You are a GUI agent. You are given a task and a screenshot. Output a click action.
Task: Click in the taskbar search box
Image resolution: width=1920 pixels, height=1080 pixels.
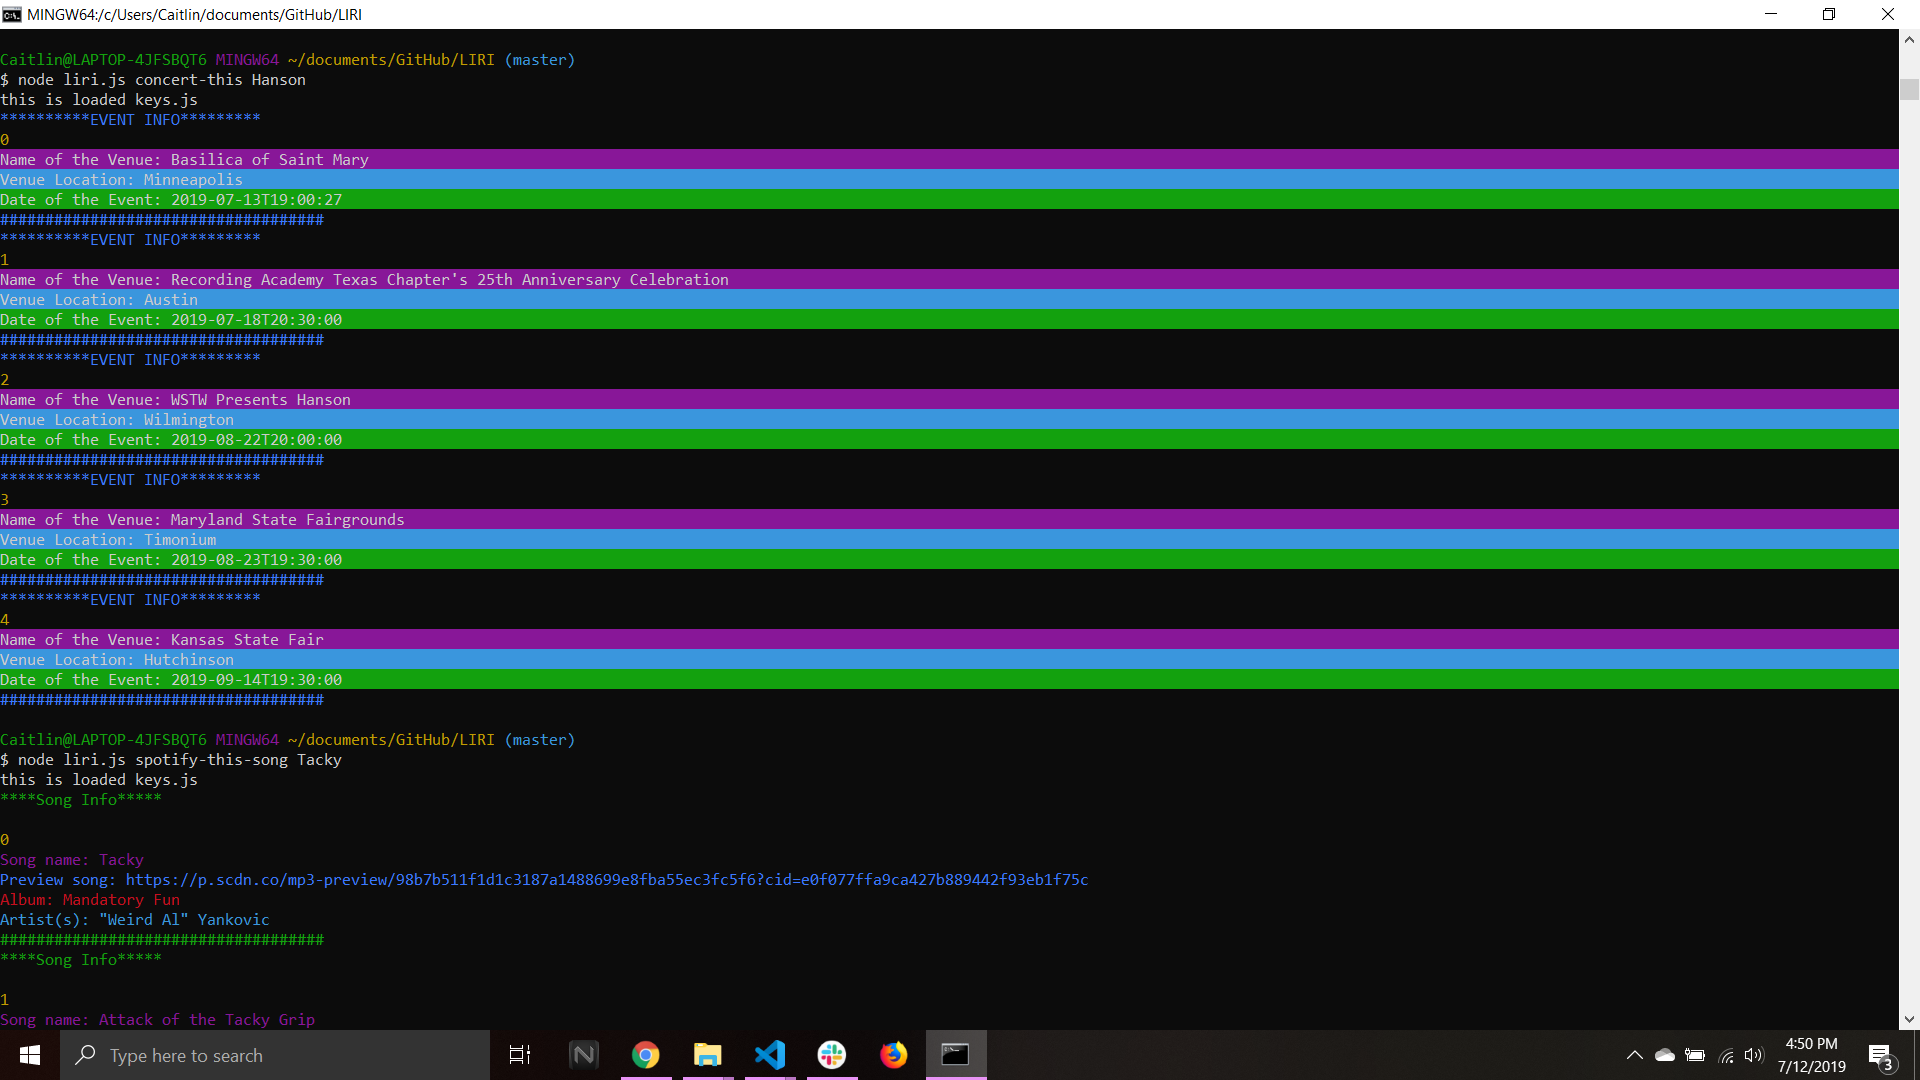click(275, 1055)
